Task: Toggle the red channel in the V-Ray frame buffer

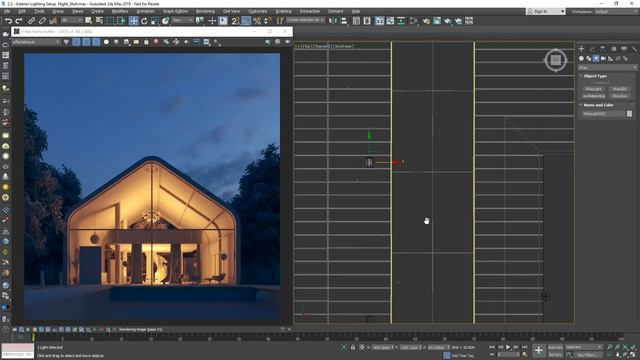Action: click(76, 42)
